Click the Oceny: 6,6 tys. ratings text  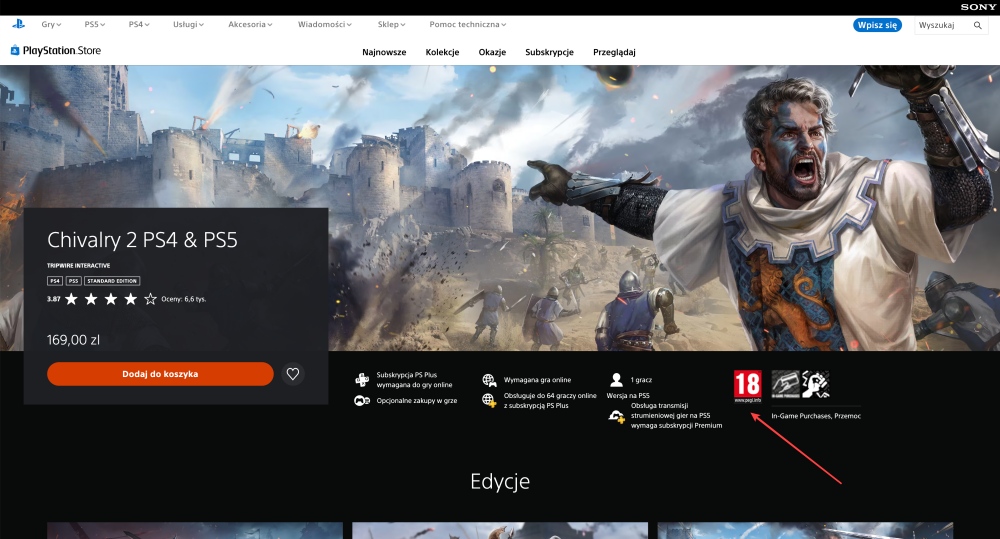click(184, 299)
